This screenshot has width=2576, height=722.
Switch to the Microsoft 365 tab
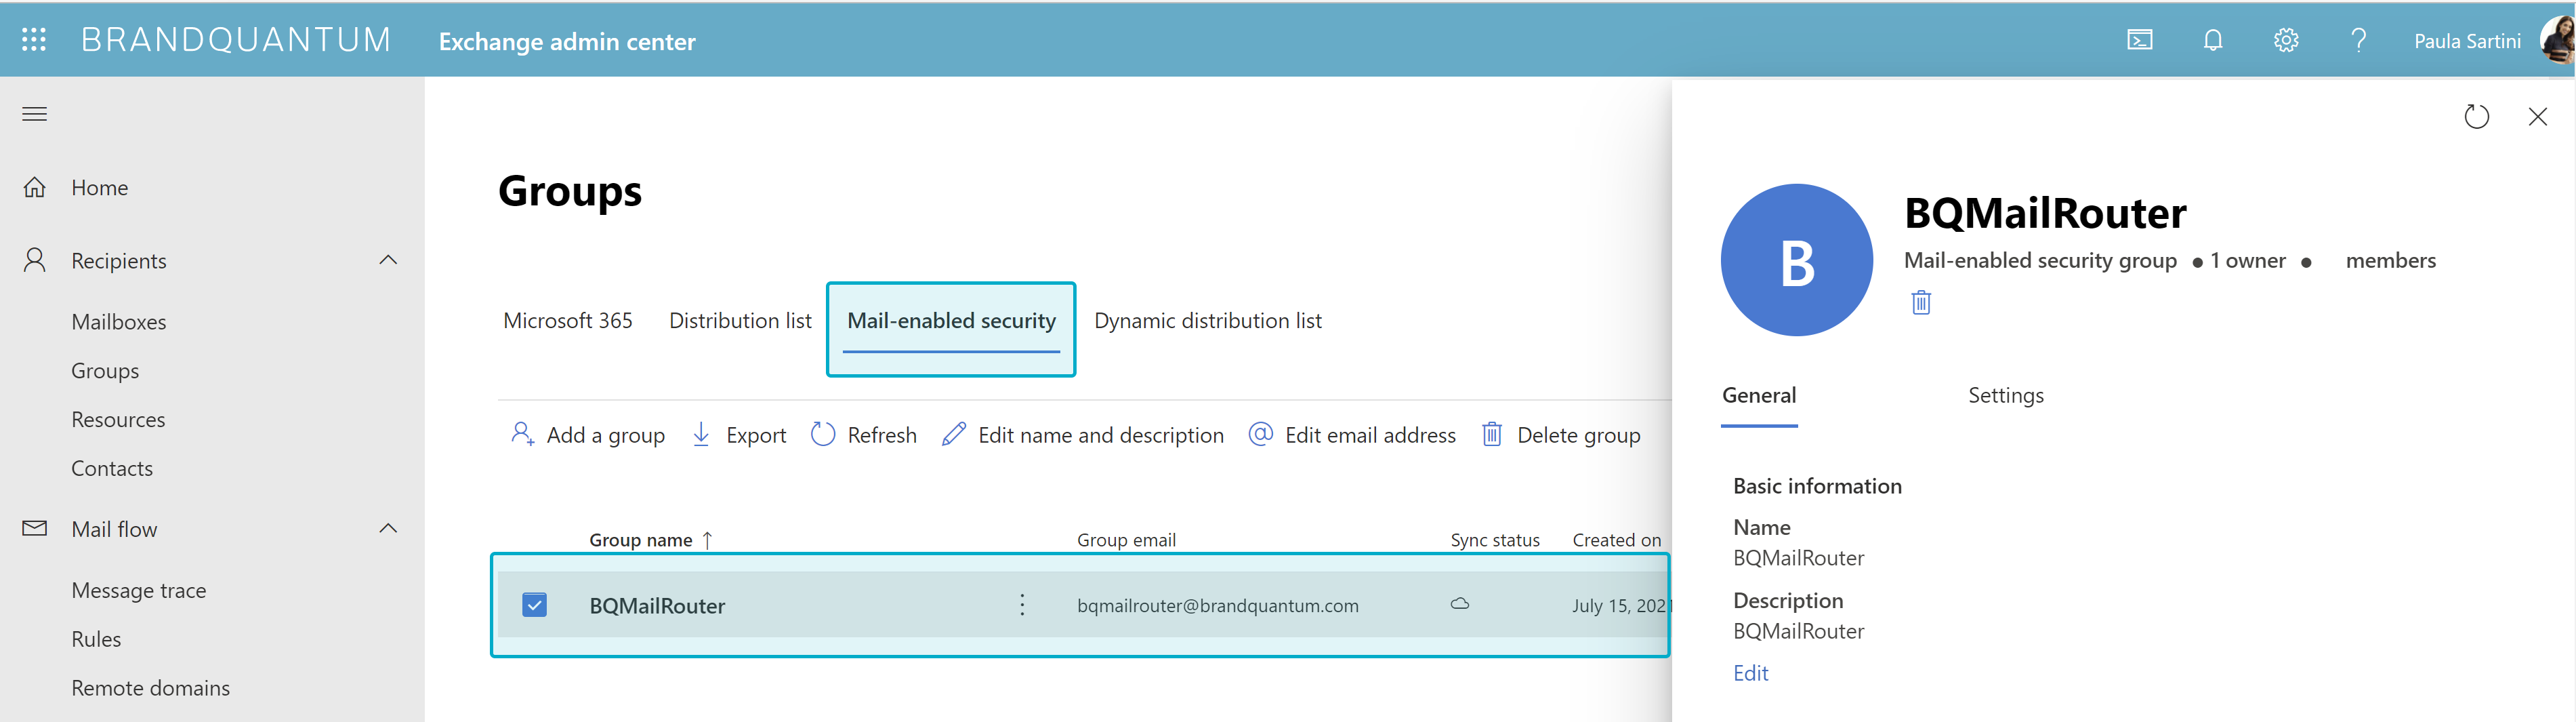pos(567,321)
